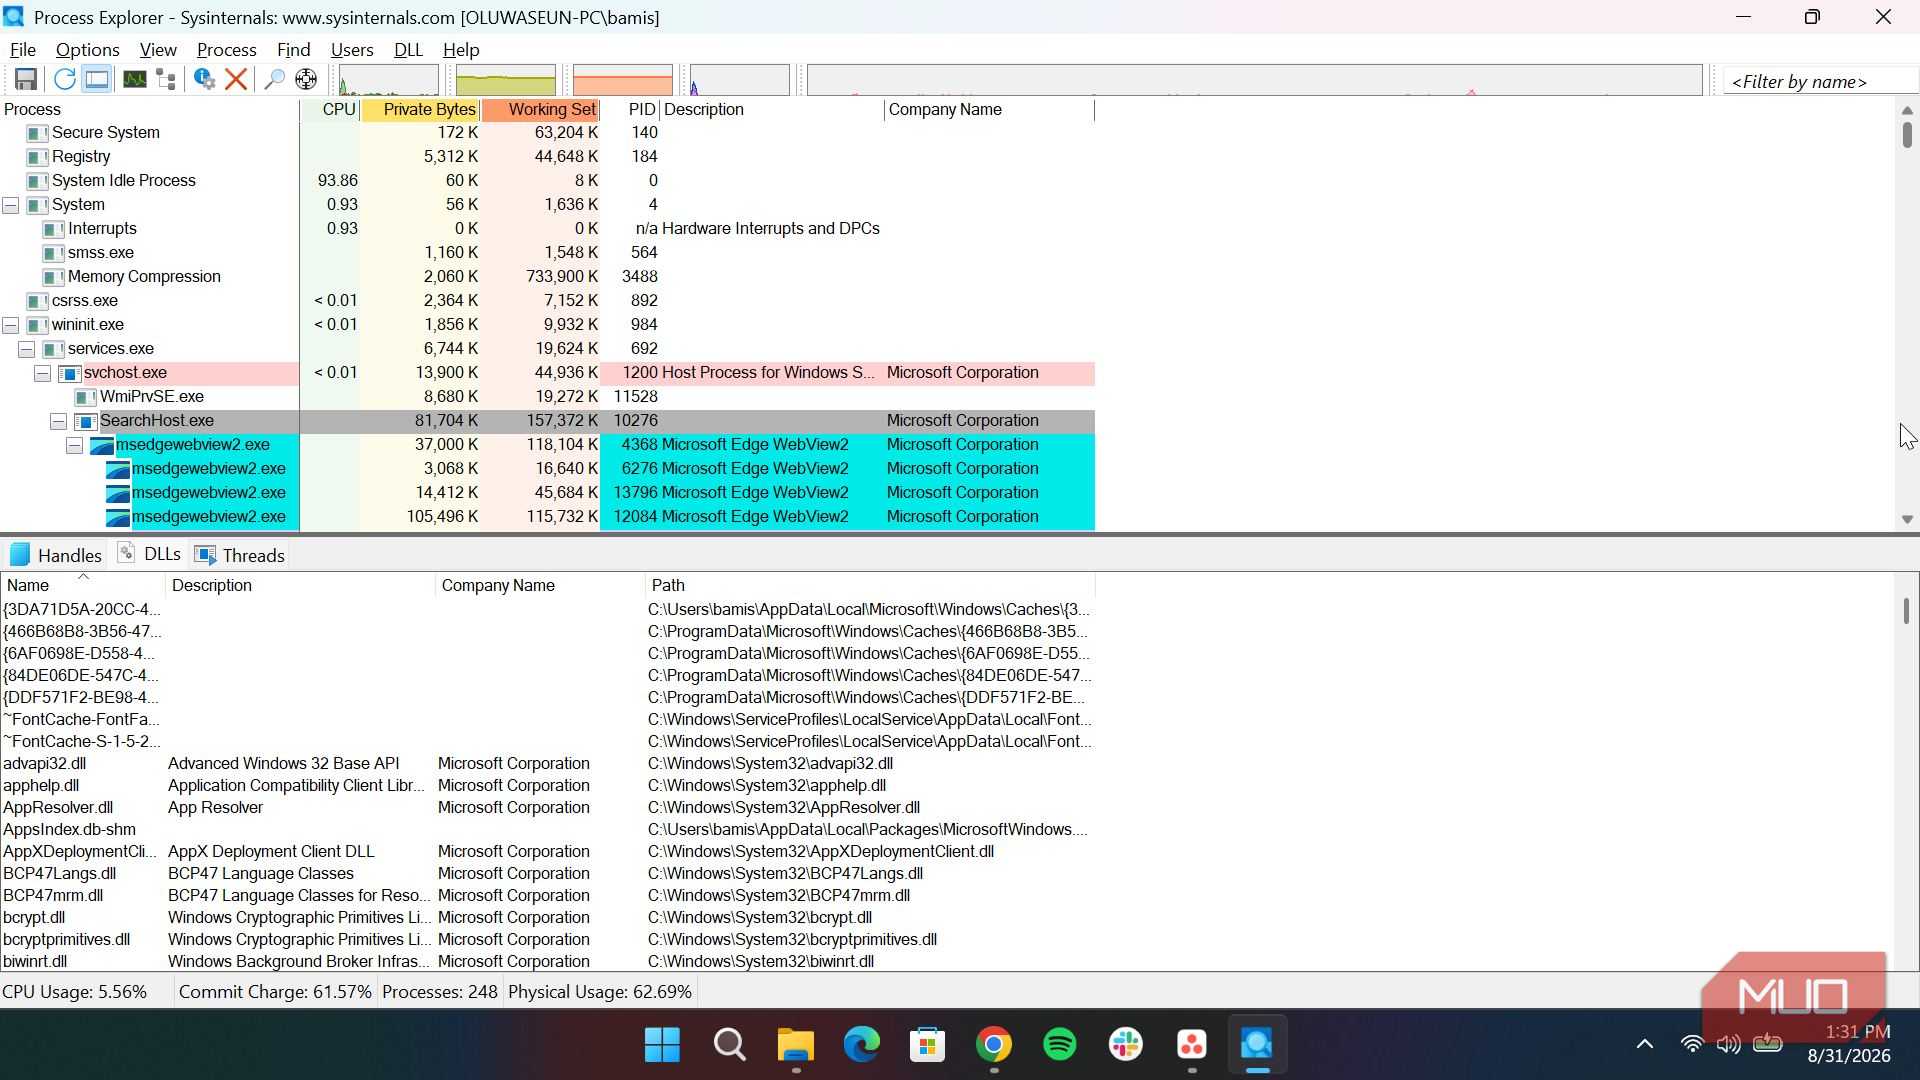Image resolution: width=1920 pixels, height=1080 pixels.
Task: Select the find window's process crosshair icon
Action: click(x=306, y=80)
